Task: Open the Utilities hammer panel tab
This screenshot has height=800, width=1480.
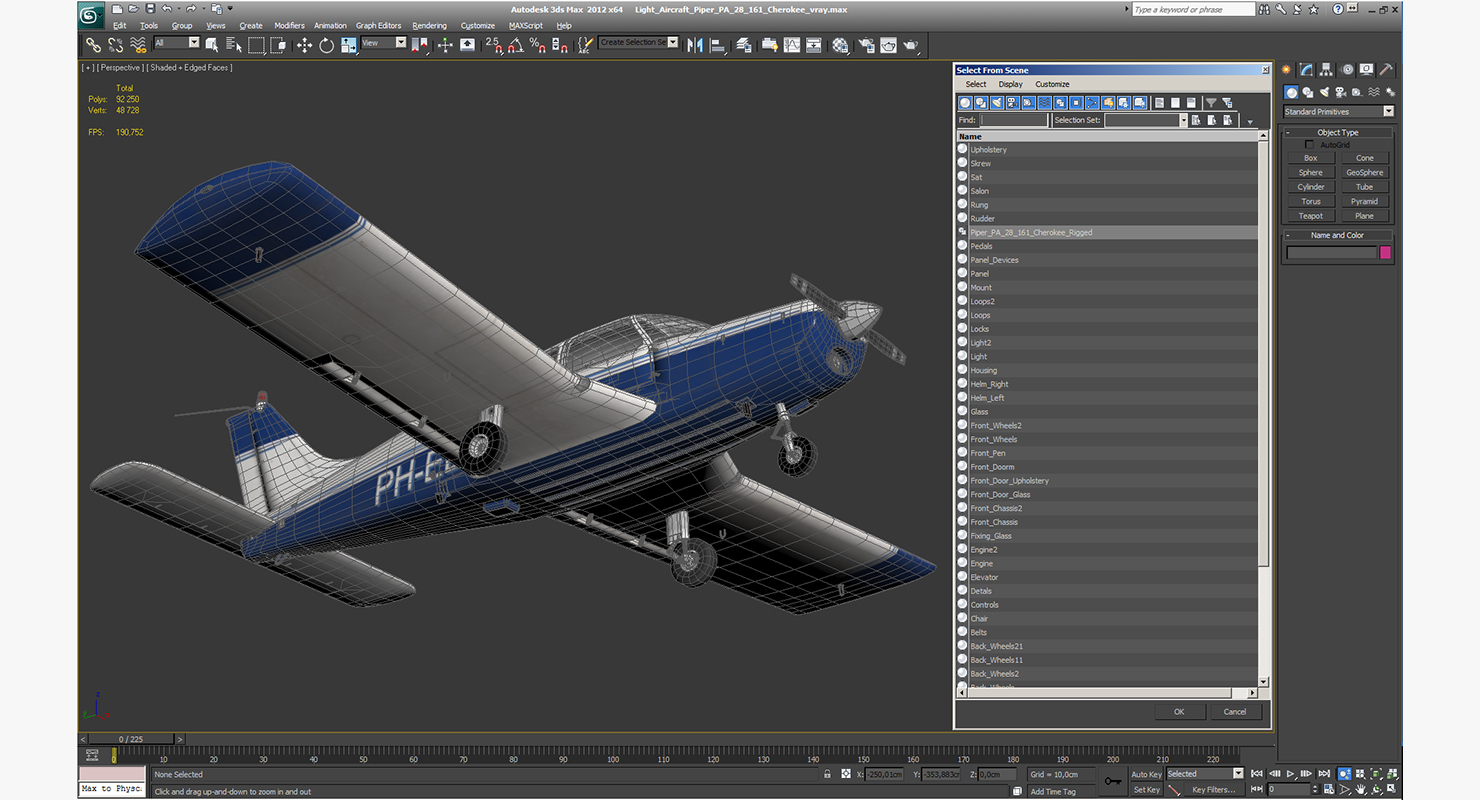Action: (x=1386, y=69)
